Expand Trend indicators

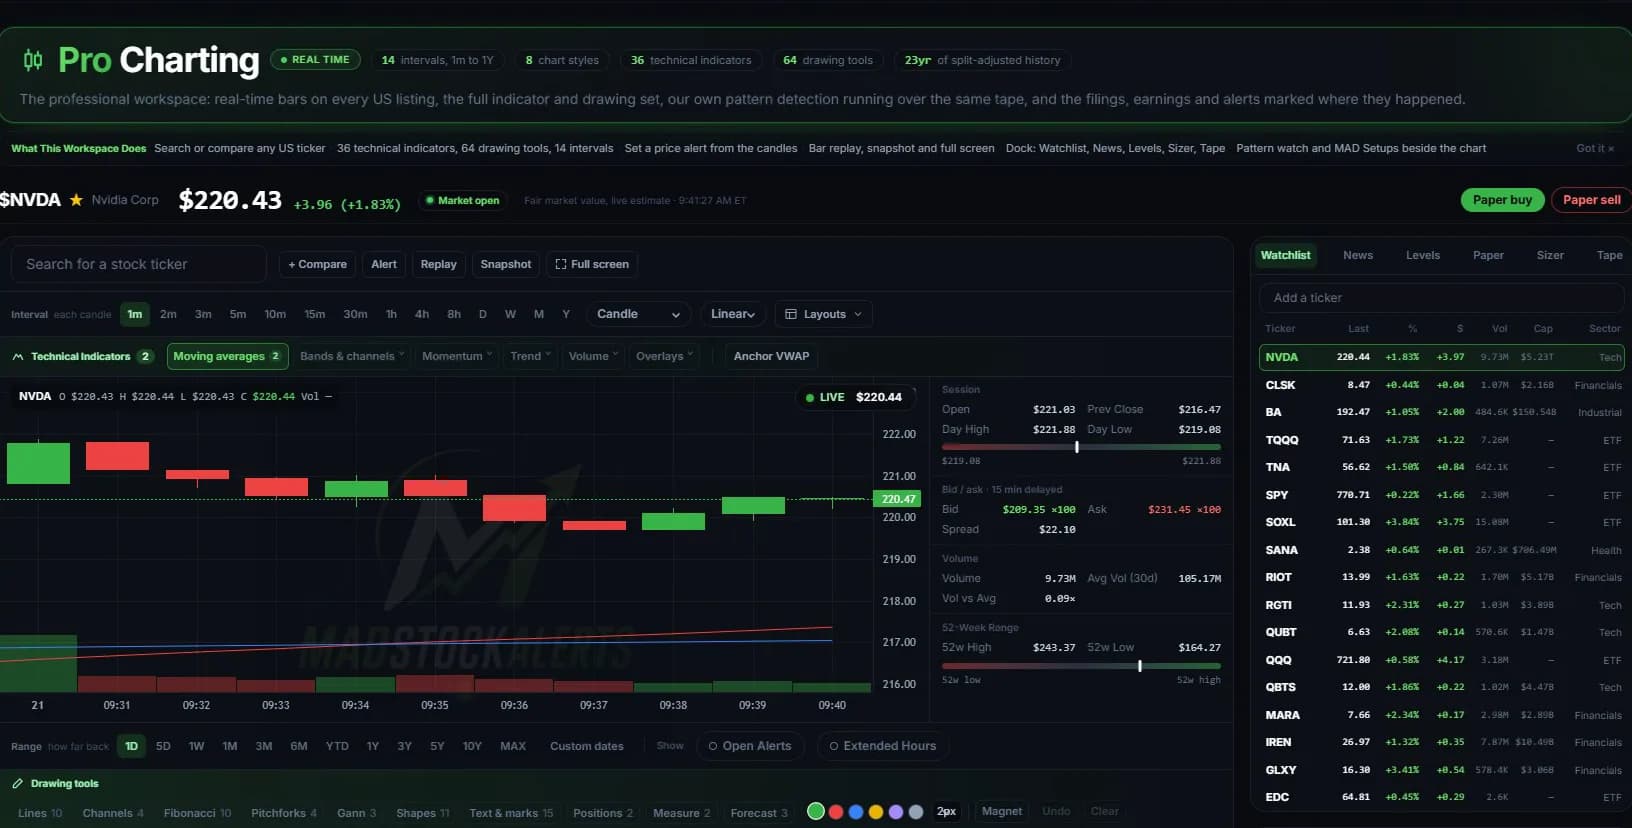pos(530,356)
